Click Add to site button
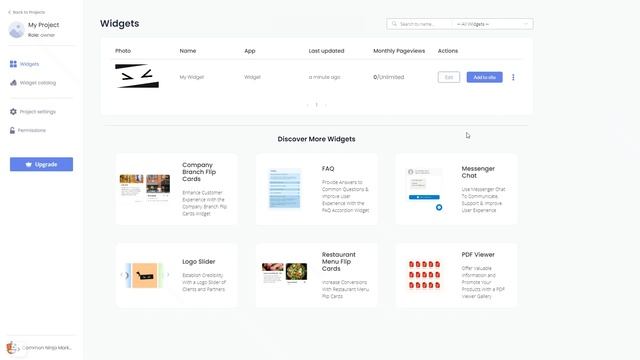Viewport: 640px width, 360px height. click(484, 77)
